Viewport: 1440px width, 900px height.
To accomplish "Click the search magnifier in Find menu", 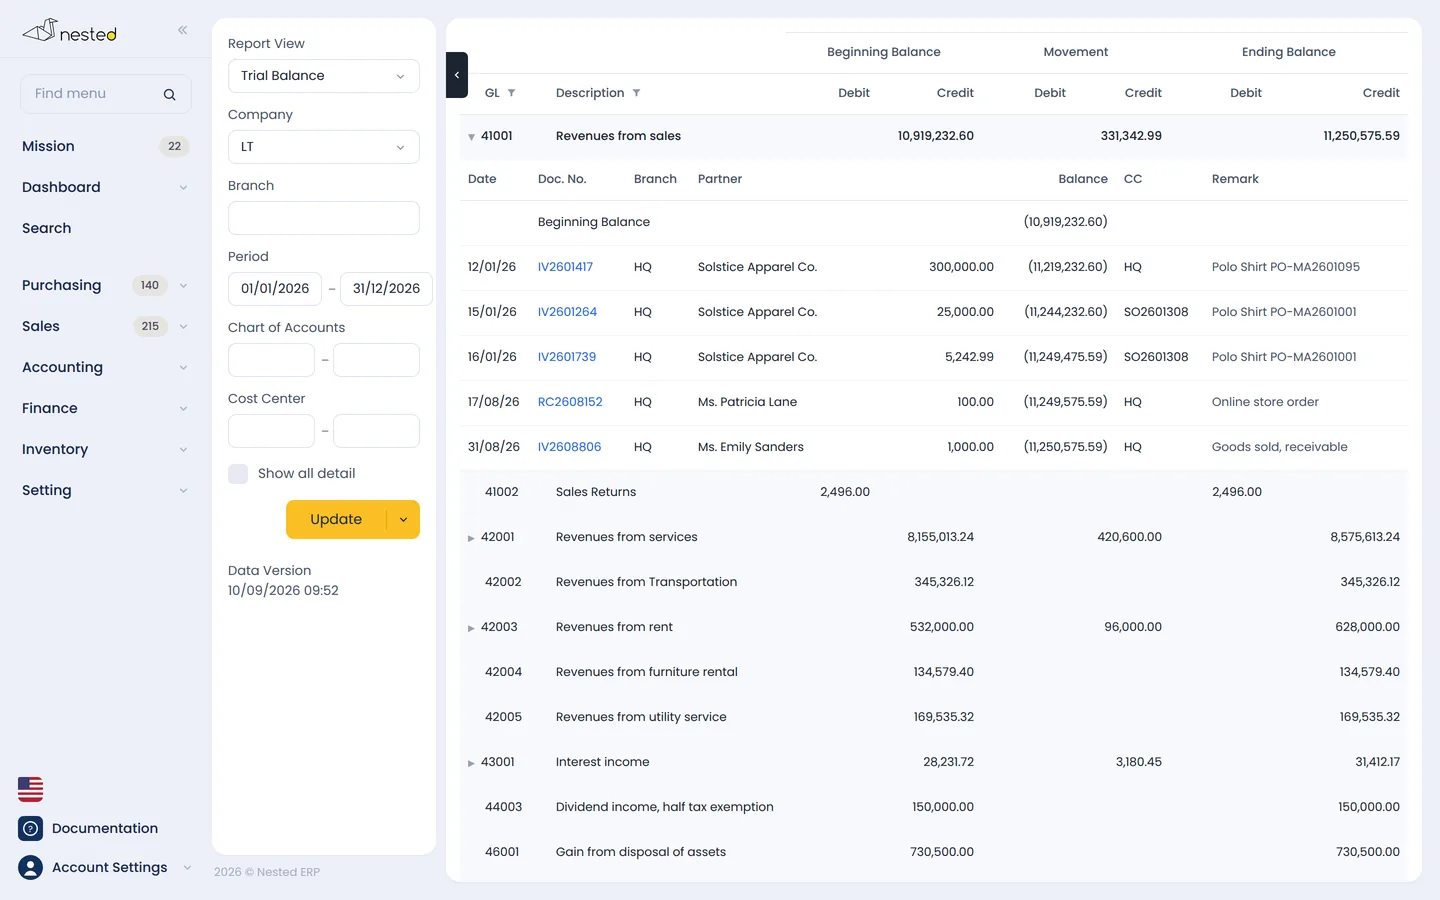I will point(169,94).
